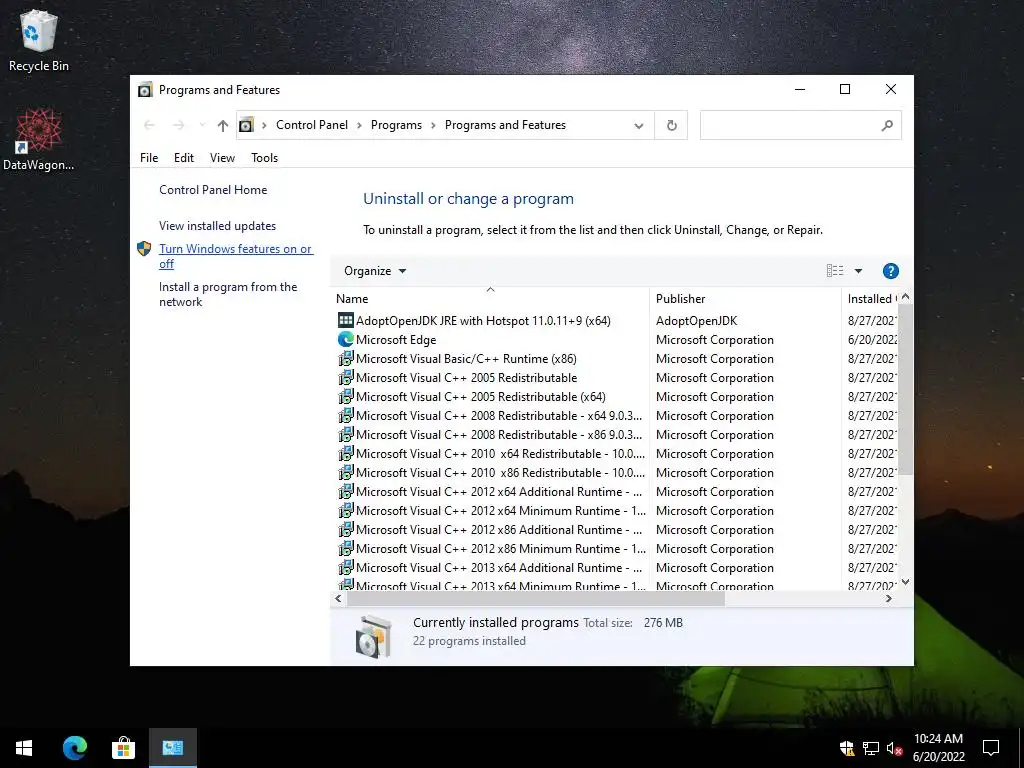Click the Control Panel icon in address bar
1024x768 pixels.
pyautogui.click(x=246, y=125)
